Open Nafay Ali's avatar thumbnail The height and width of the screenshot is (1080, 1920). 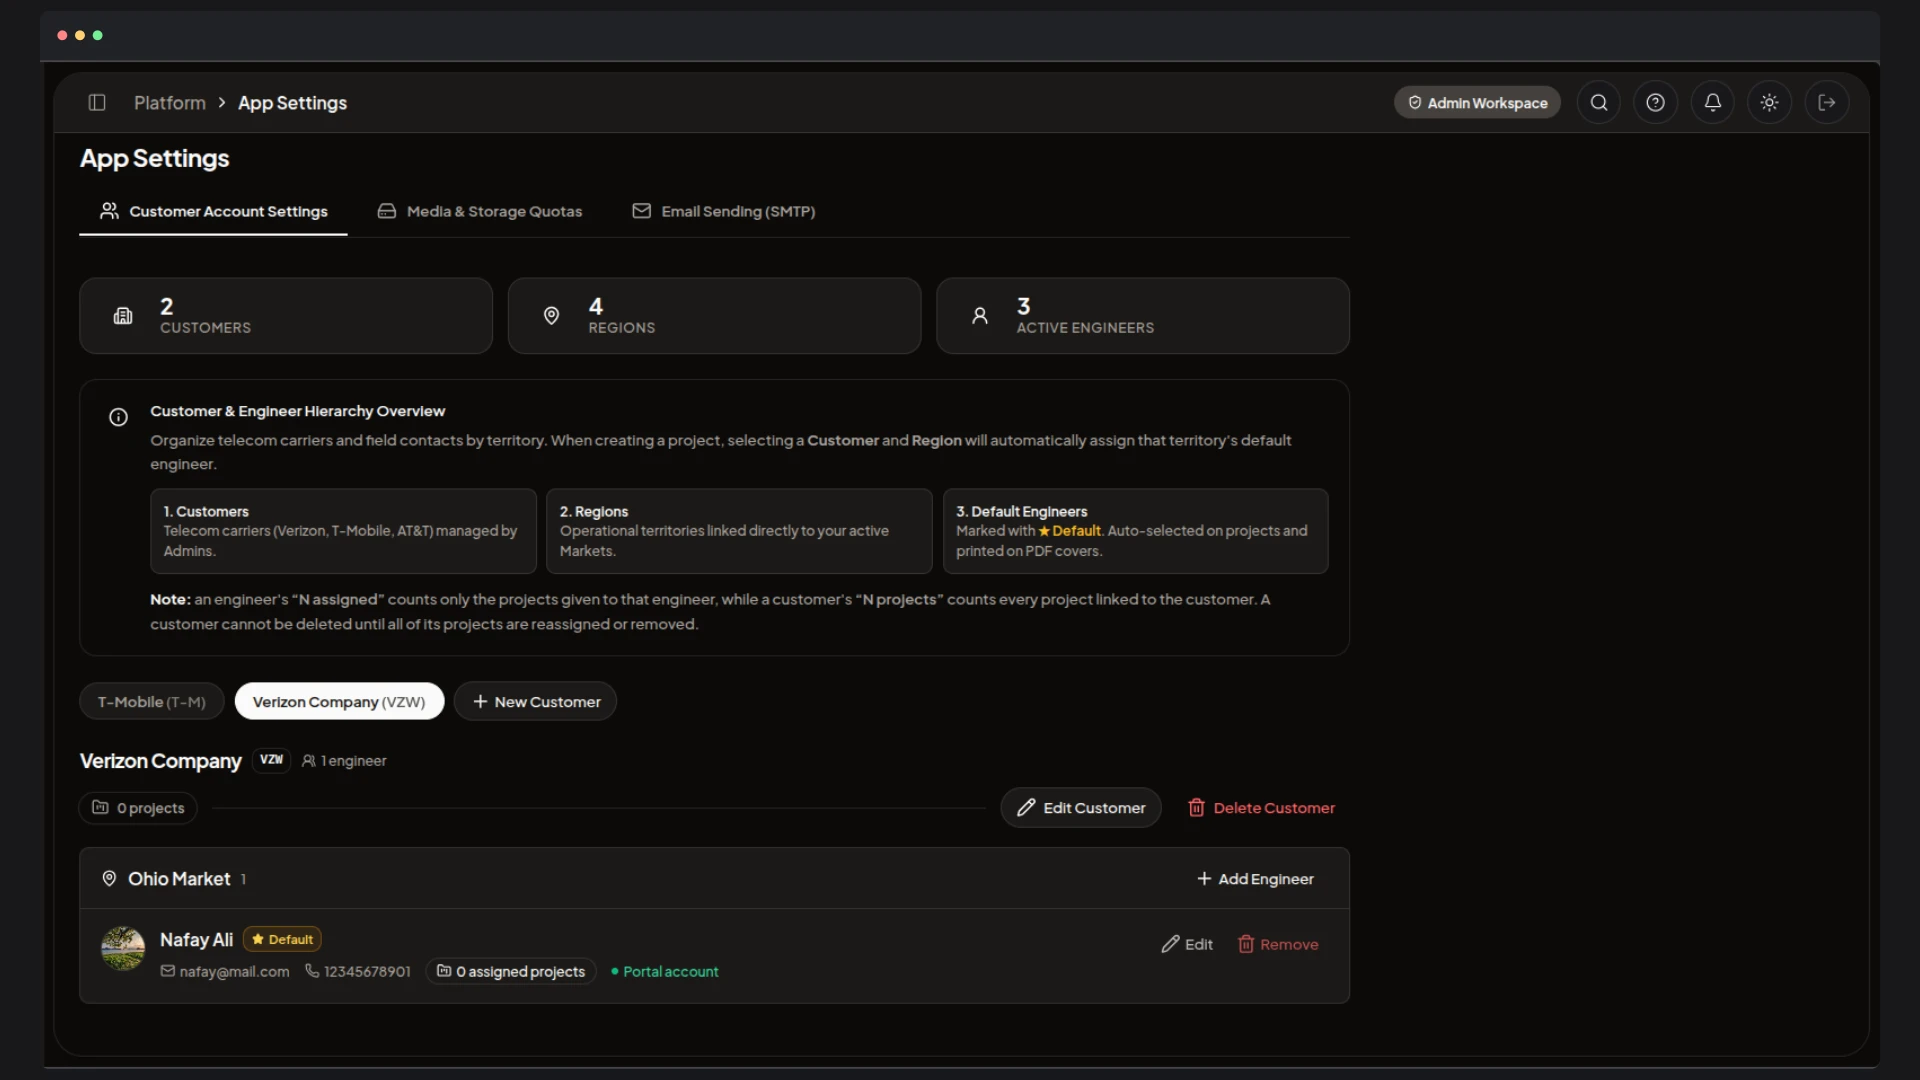(x=123, y=948)
